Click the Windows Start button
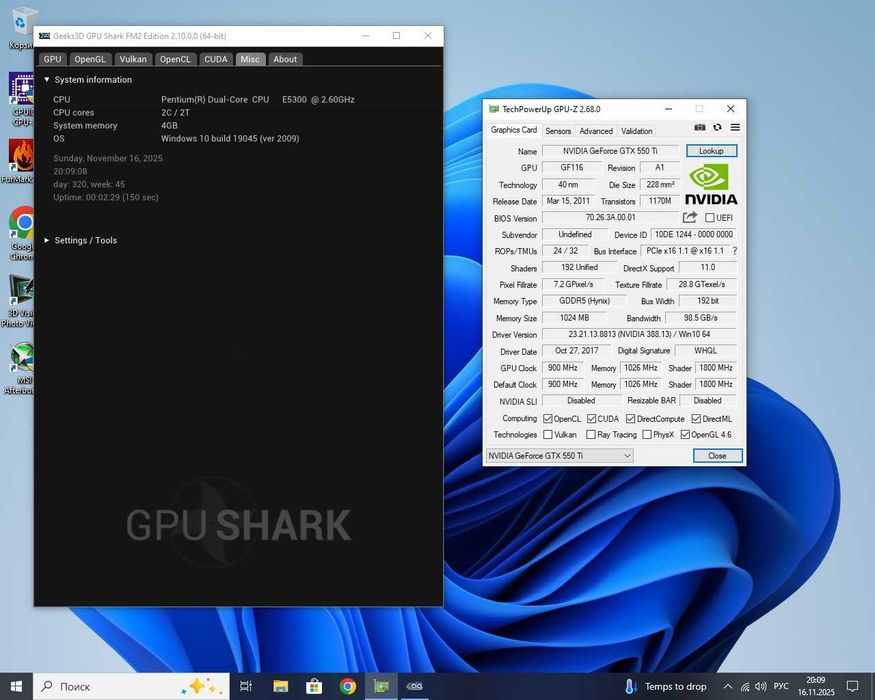Image resolution: width=875 pixels, height=700 pixels. (x=16, y=686)
